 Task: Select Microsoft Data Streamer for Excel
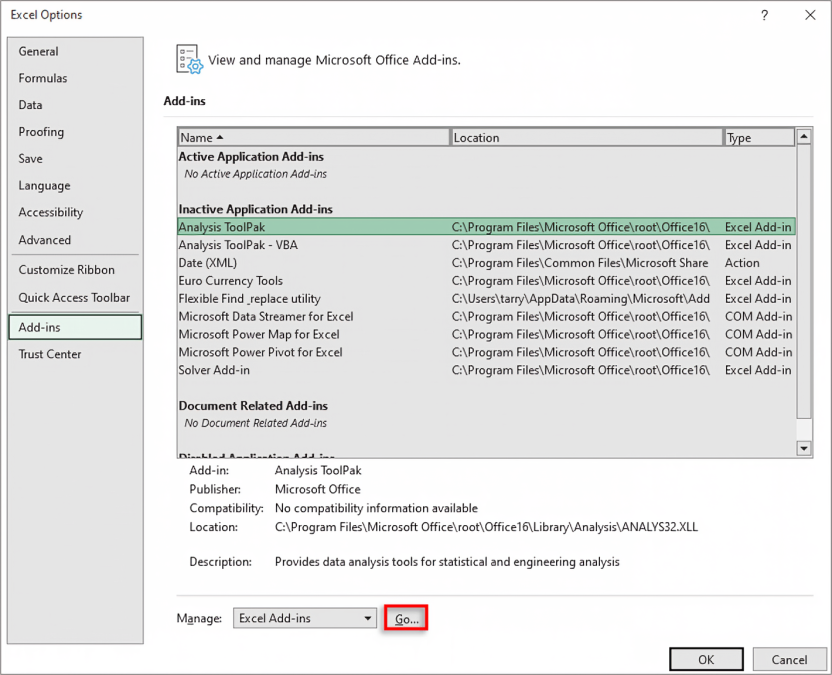point(486,317)
